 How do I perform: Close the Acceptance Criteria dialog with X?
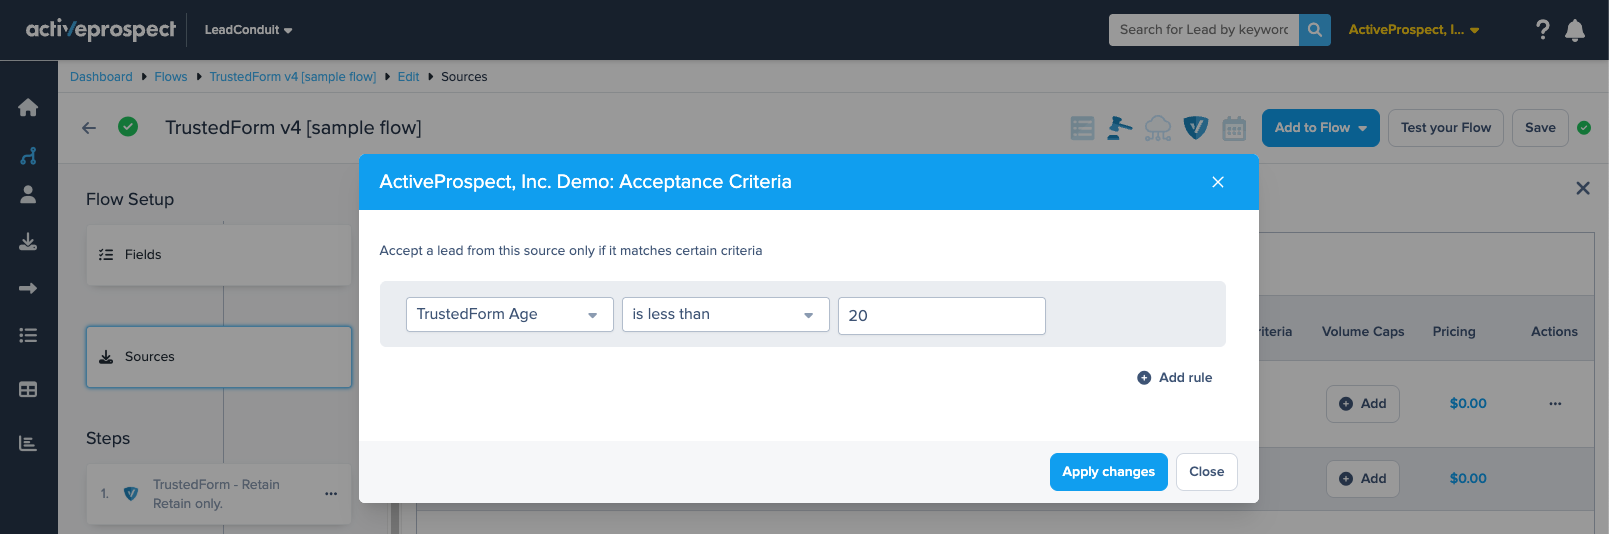(x=1218, y=182)
